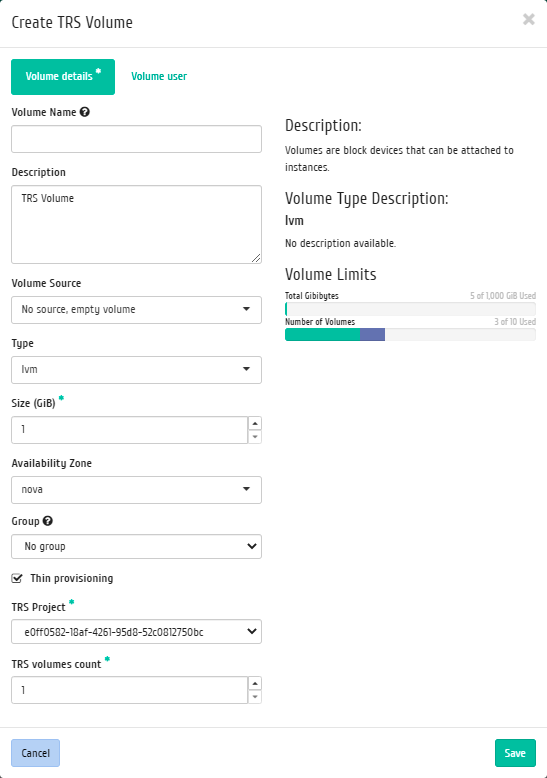Select the Volume details tab

[63, 77]
